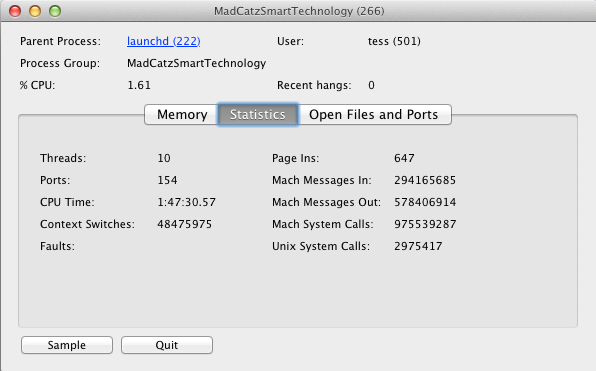Viewport: 596px width, 371px height.
Task: Click the Process Group value MadCatzSmartTechnology
Action: coord(197,63)
